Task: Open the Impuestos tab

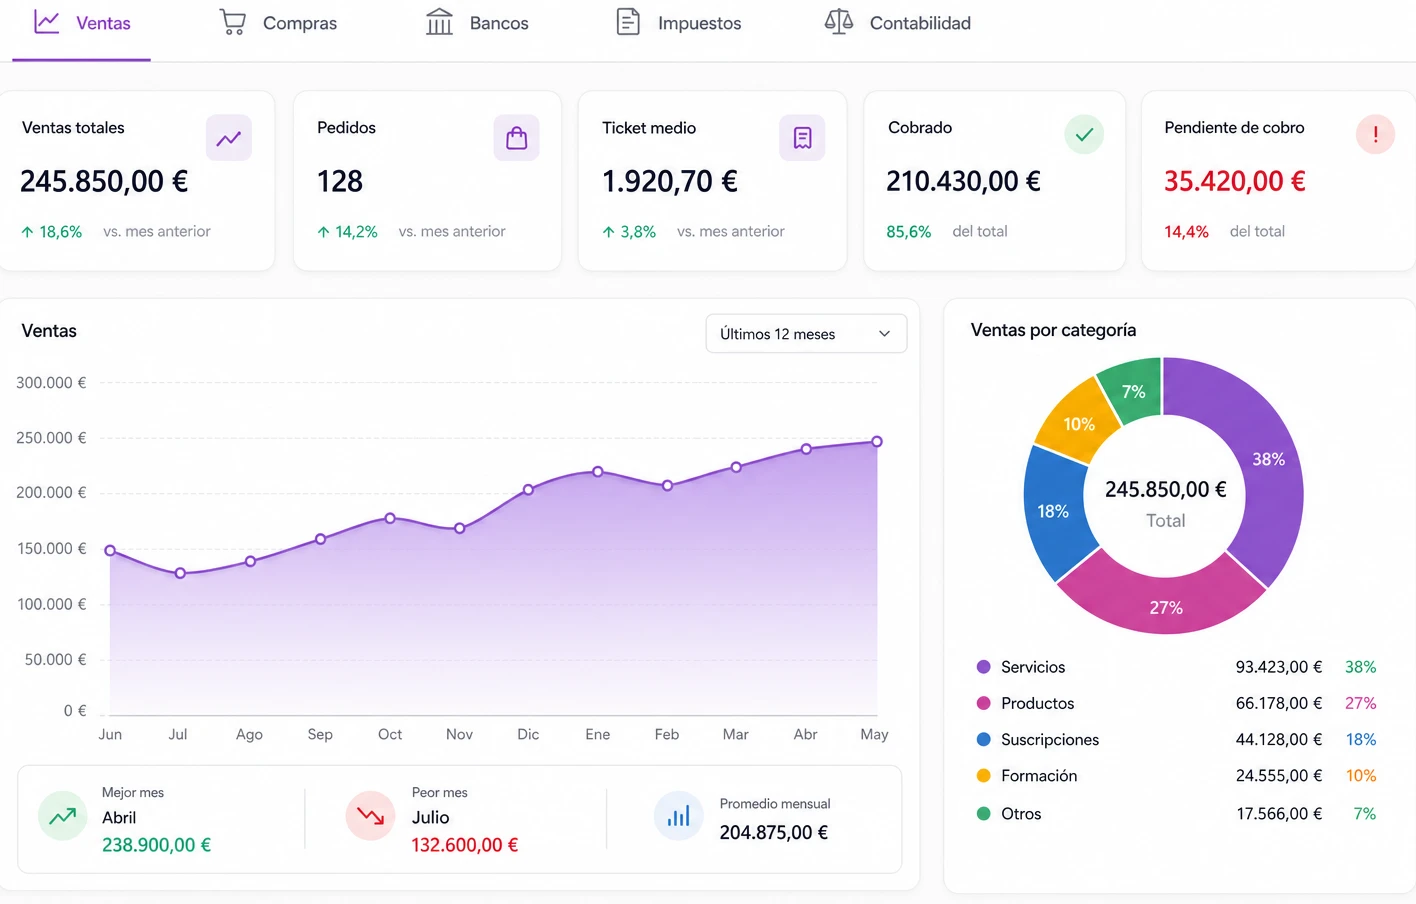Action: click(678, 23)
